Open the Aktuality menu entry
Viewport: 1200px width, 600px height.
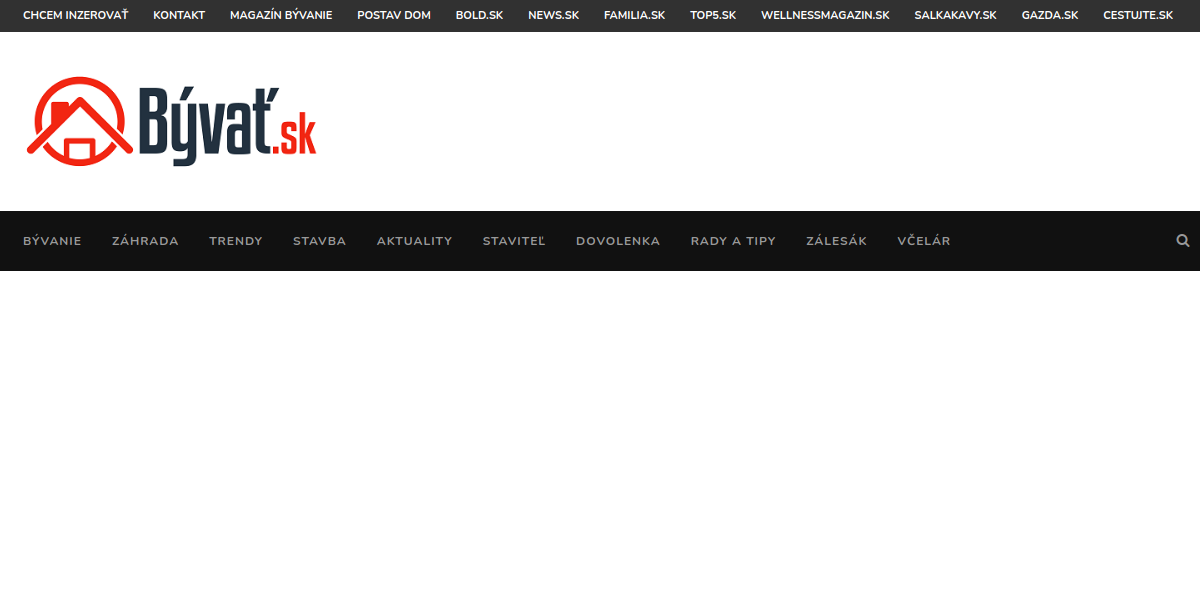point(414,241)
